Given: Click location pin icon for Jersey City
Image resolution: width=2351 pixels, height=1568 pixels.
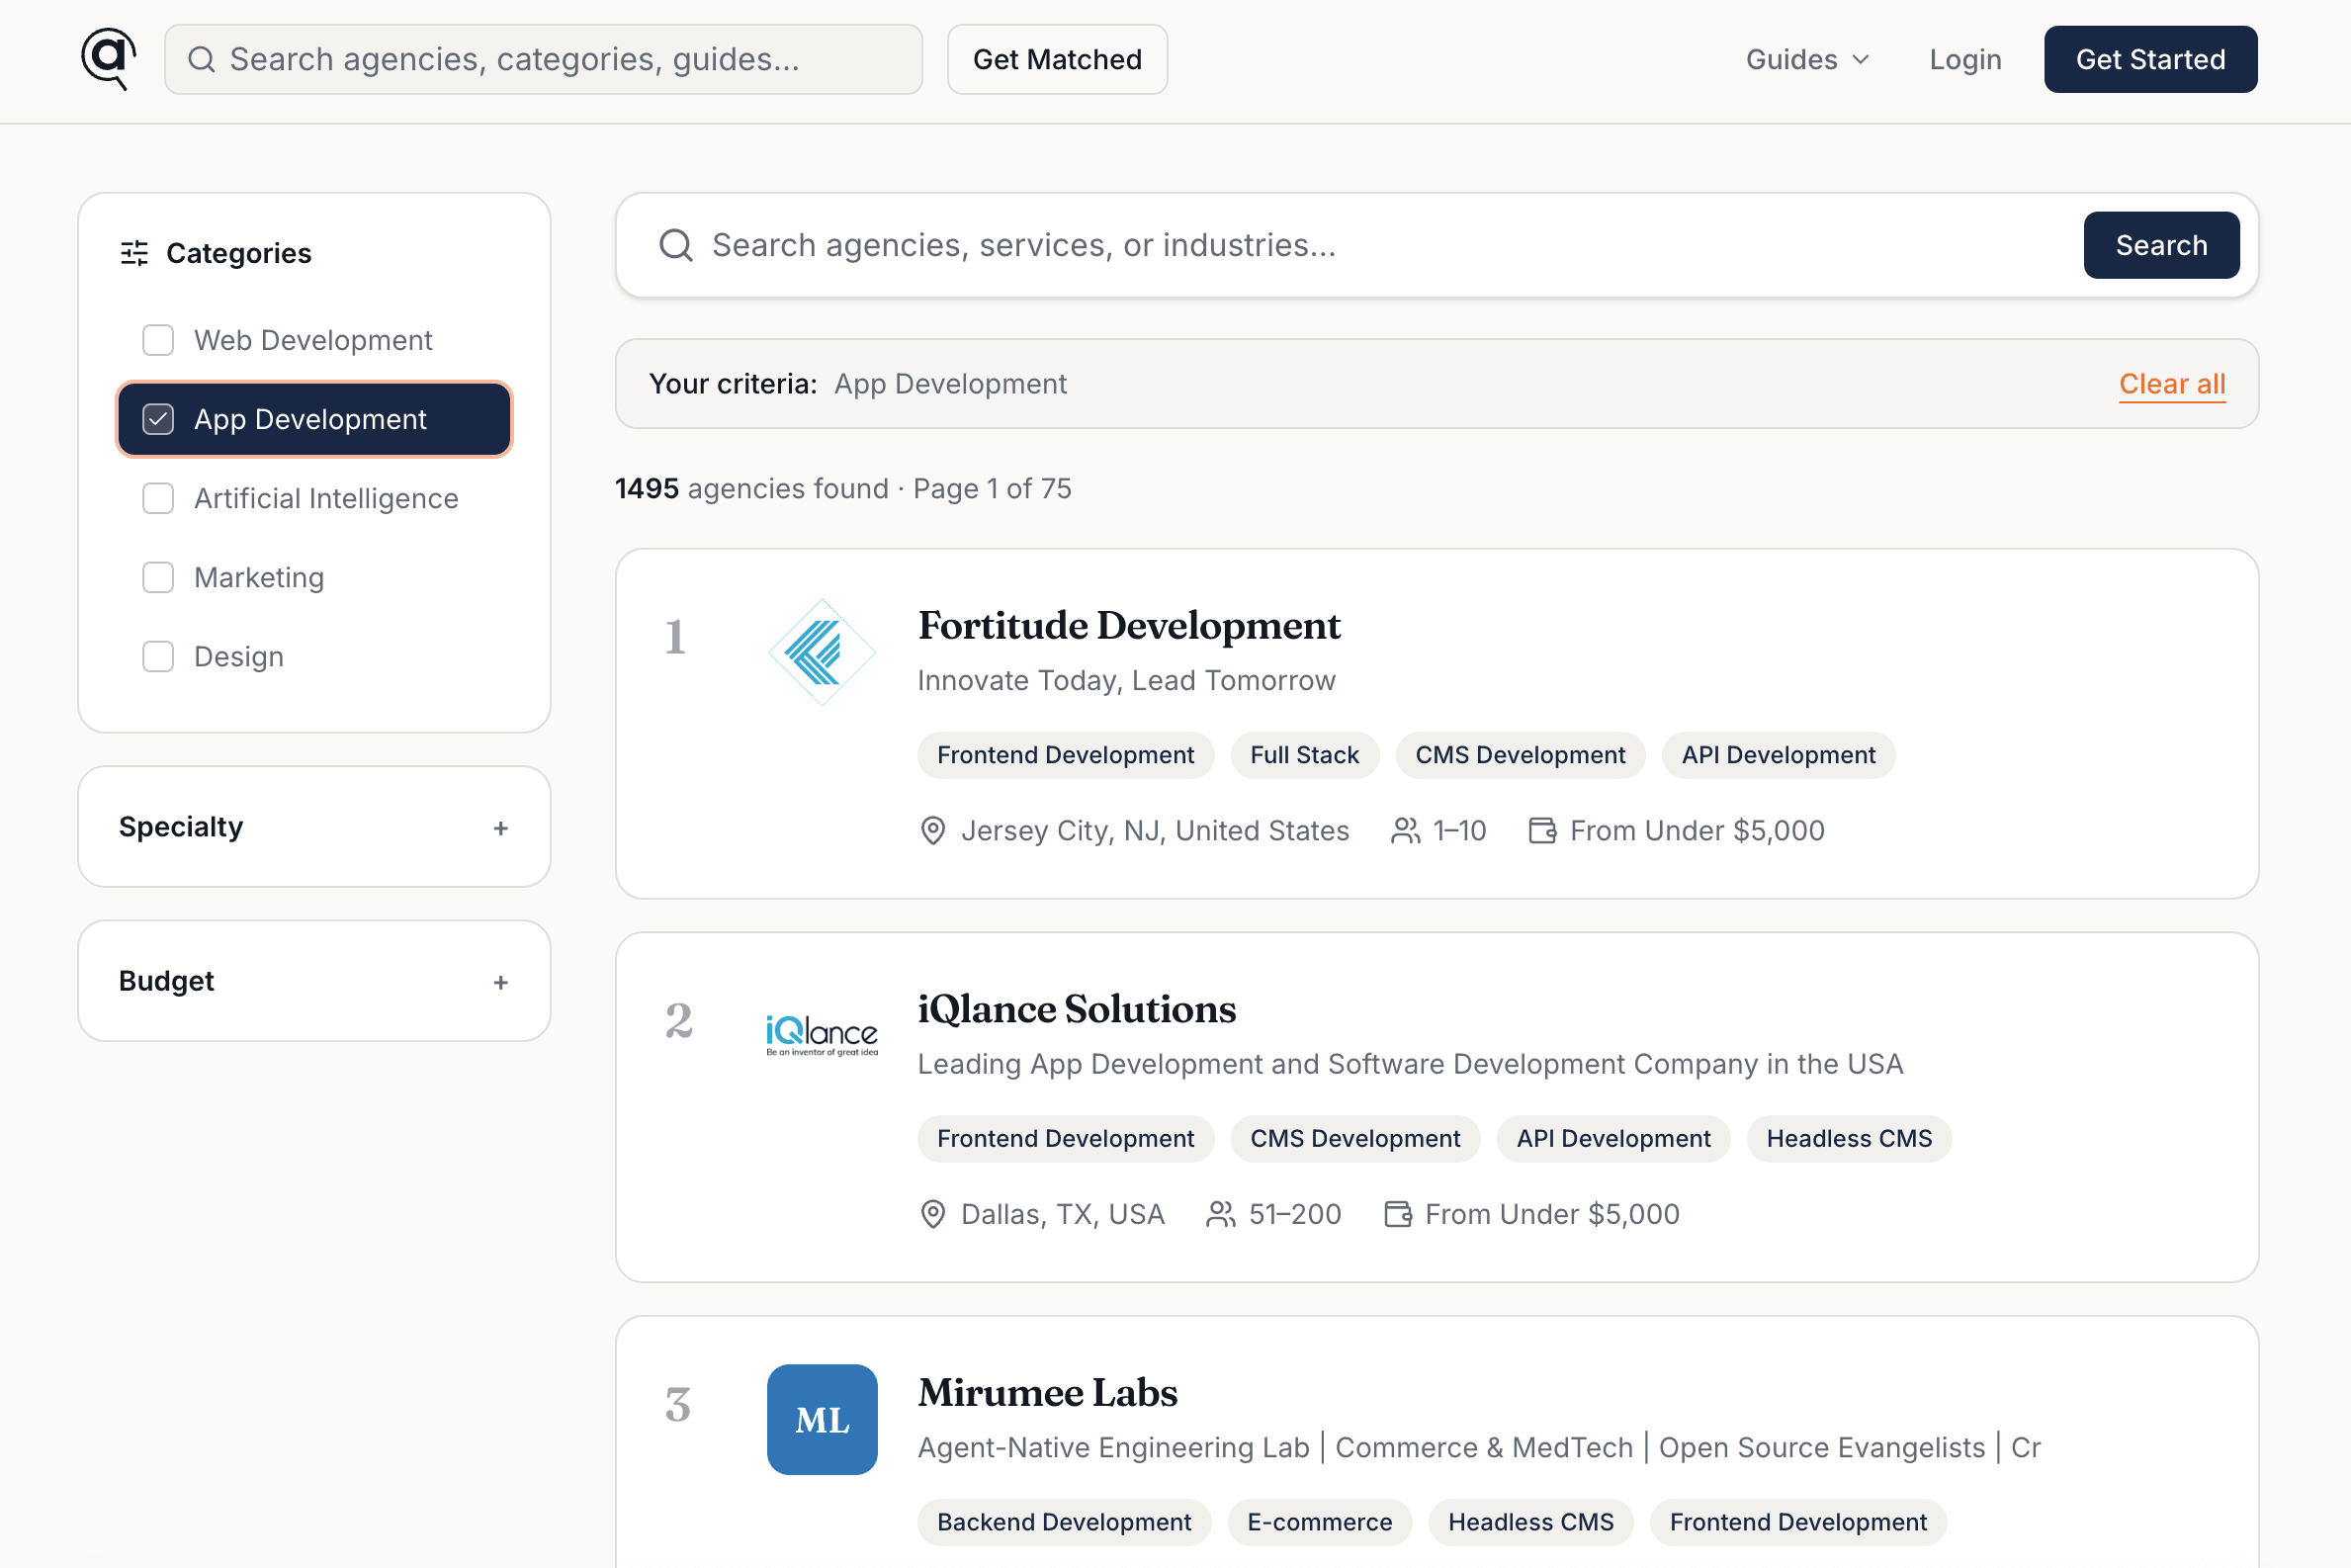Looking at the screenshot, I should point(932,831).
